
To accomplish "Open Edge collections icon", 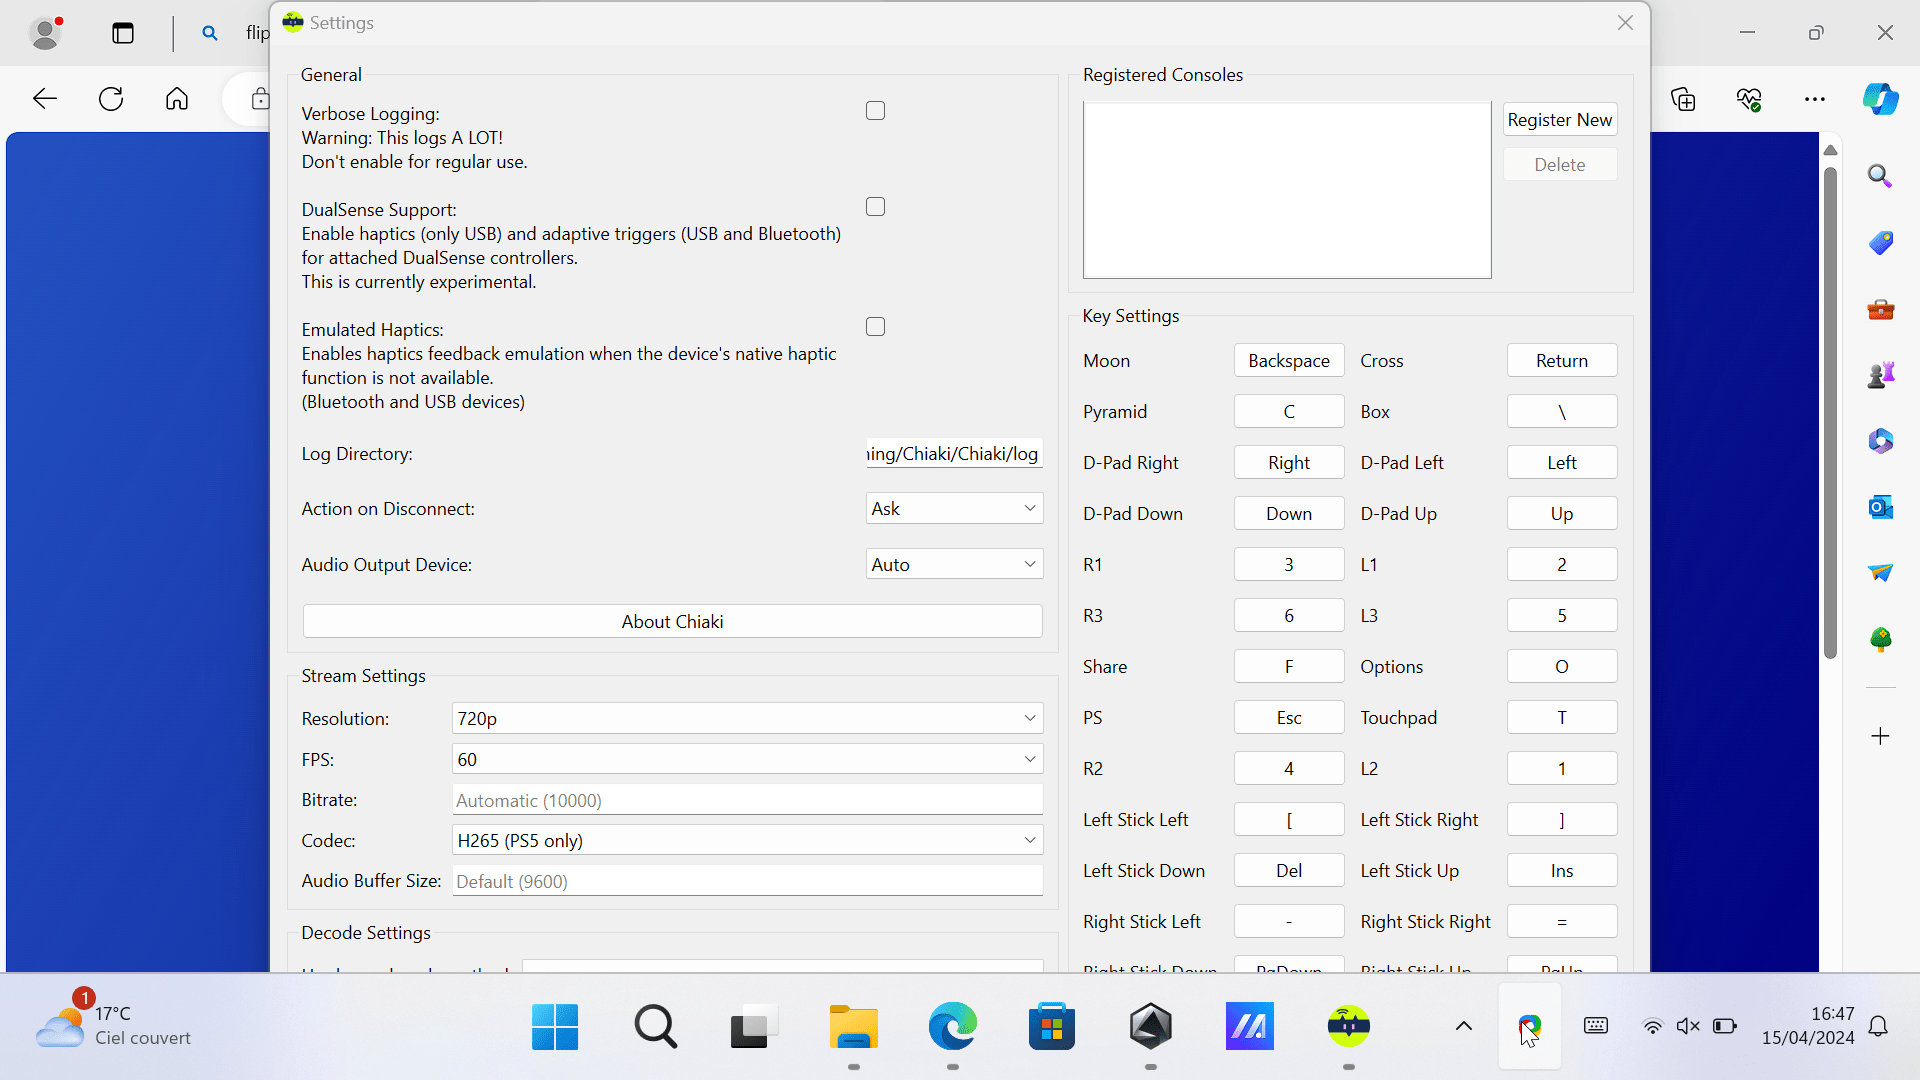I will (1684, 99).
